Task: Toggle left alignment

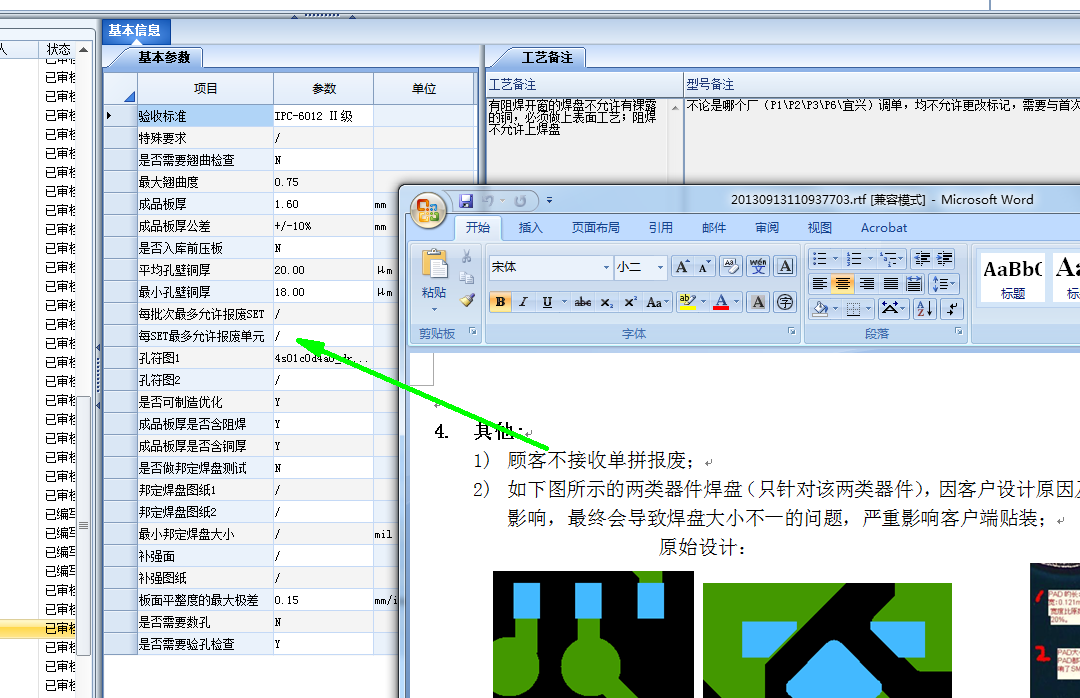Action: click(819, 284)
